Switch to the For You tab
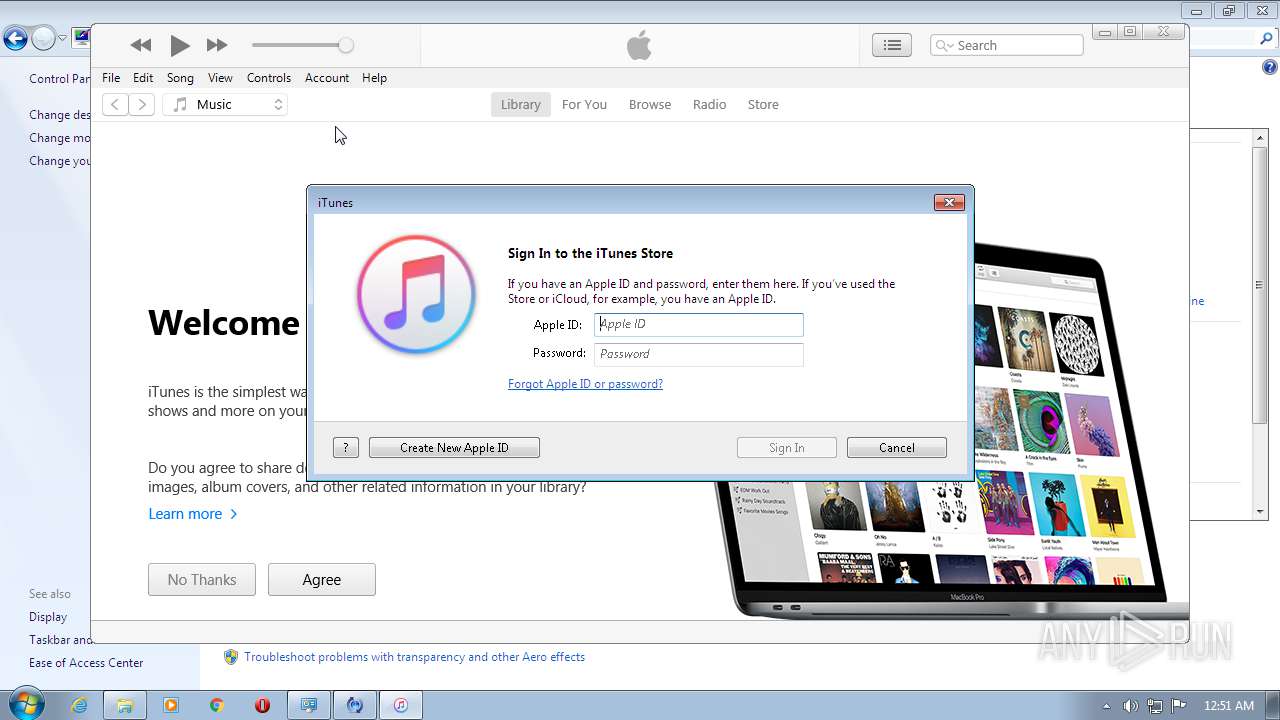This screenshot has height=720, width=1280. point(584,104)
